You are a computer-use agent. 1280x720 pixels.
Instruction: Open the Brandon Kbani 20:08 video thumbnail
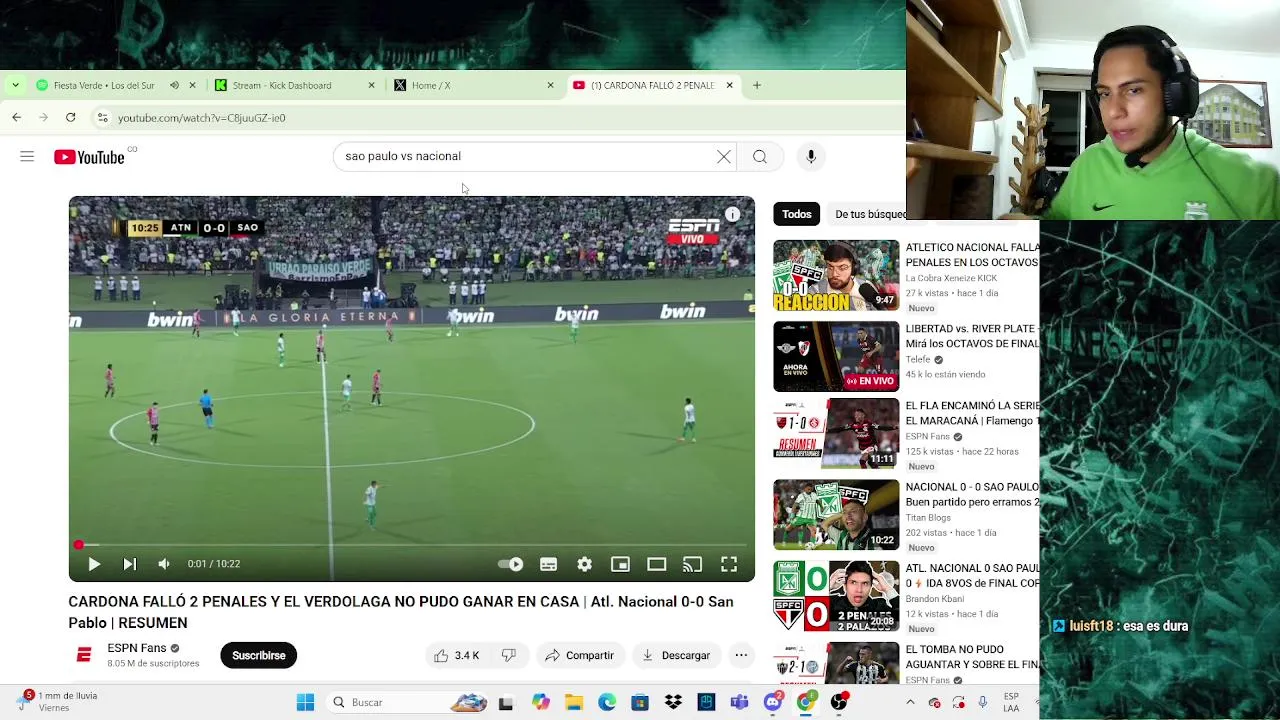[x=836, y=596]
